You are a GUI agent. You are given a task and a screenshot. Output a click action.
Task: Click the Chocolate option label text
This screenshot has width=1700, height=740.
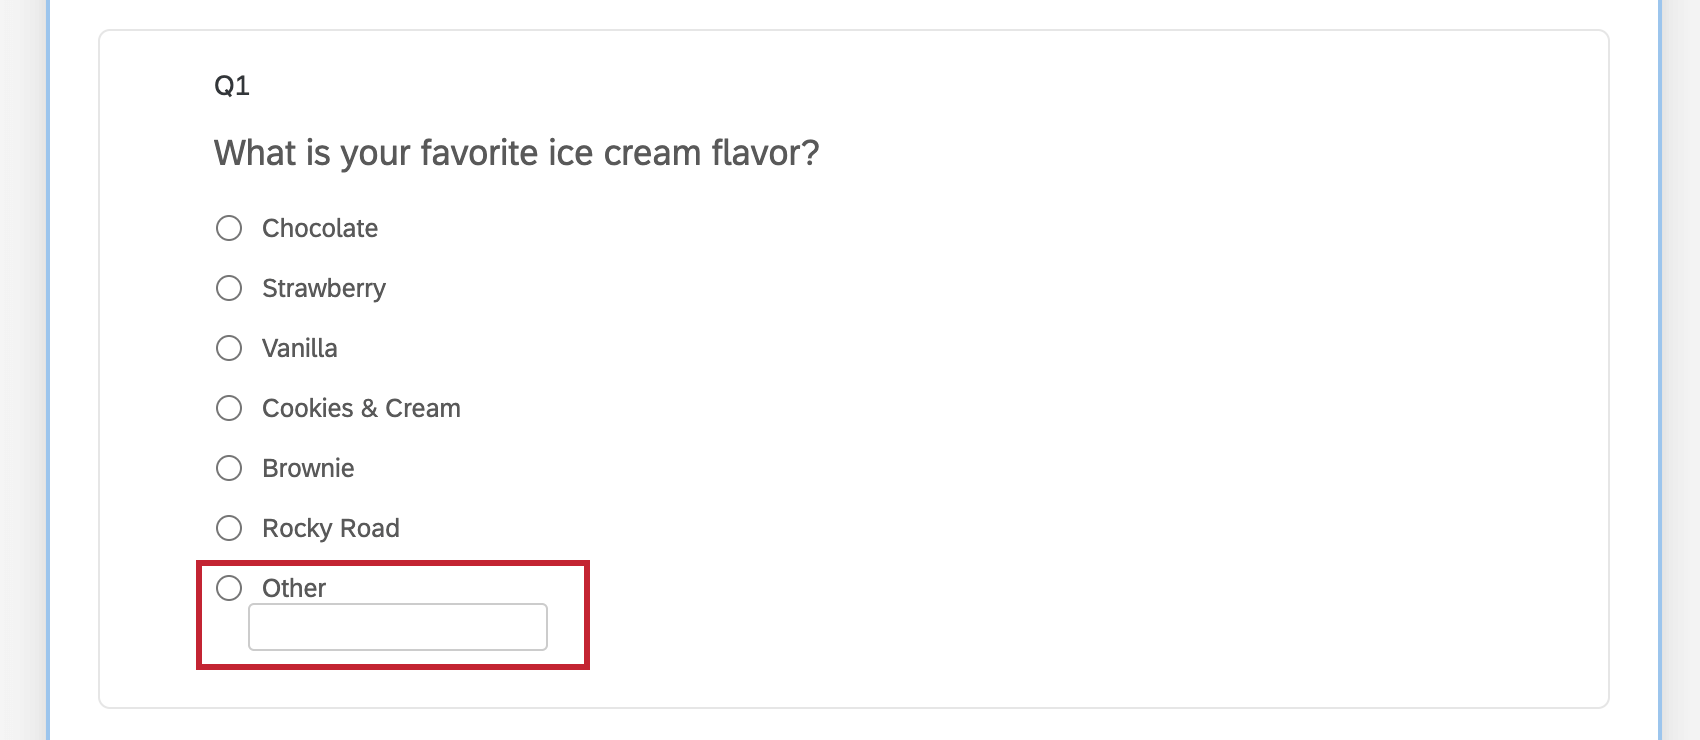pos(319,228)
